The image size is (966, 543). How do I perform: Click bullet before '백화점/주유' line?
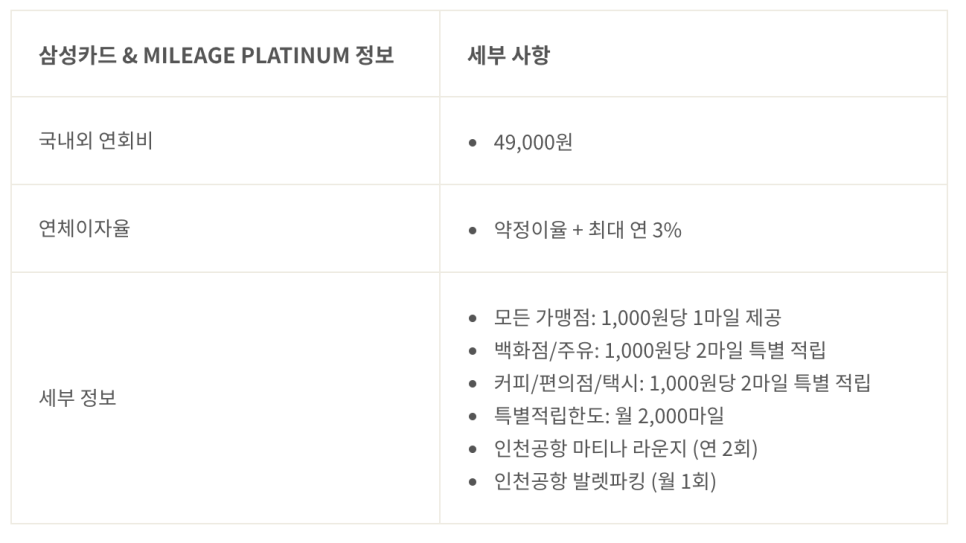pyautogui.click(x=473, y=351)
